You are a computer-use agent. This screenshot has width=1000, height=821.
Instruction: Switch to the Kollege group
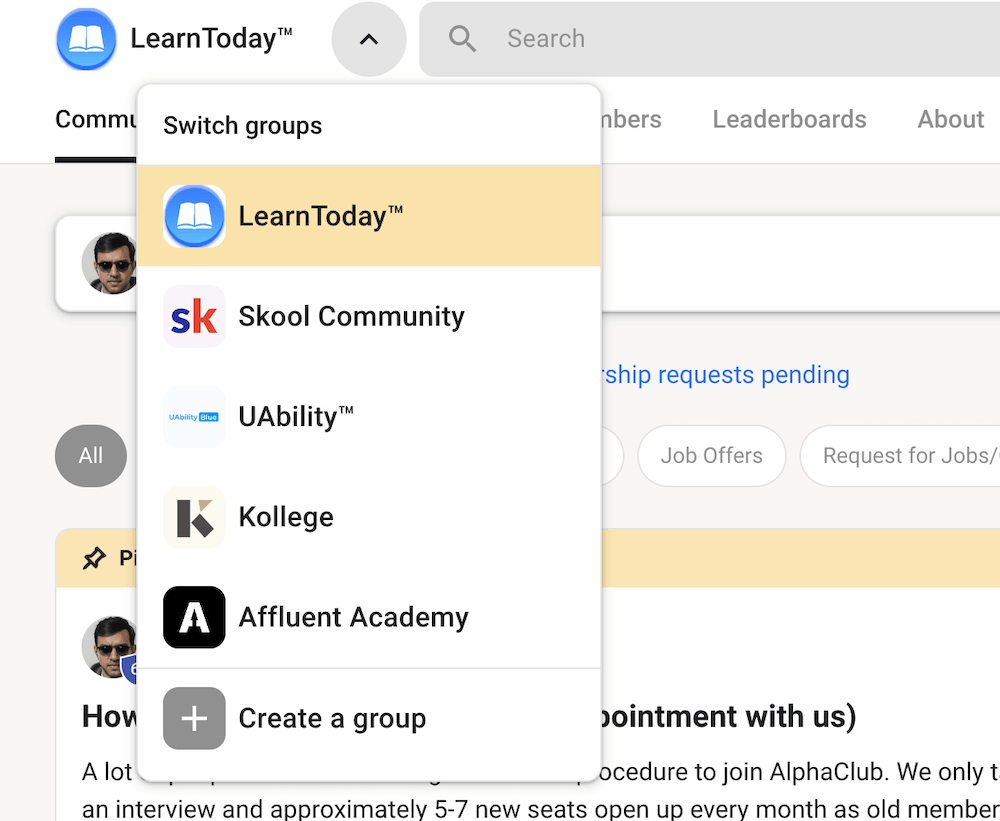(286, 517)
